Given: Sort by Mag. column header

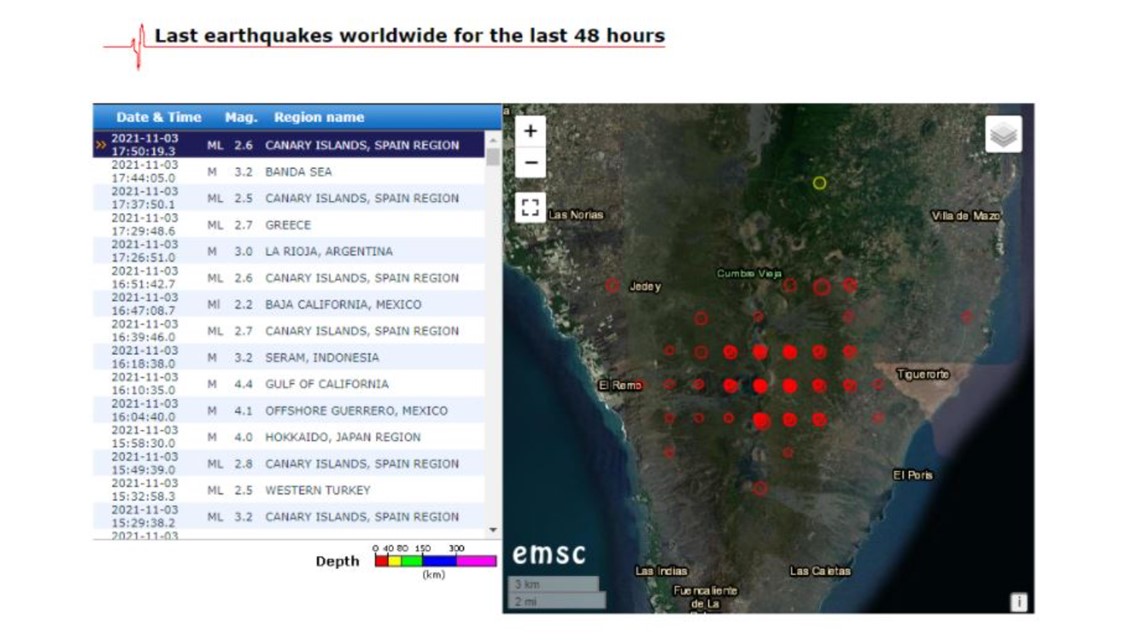Looking at the screenshot, I should (x=241, y=117).
